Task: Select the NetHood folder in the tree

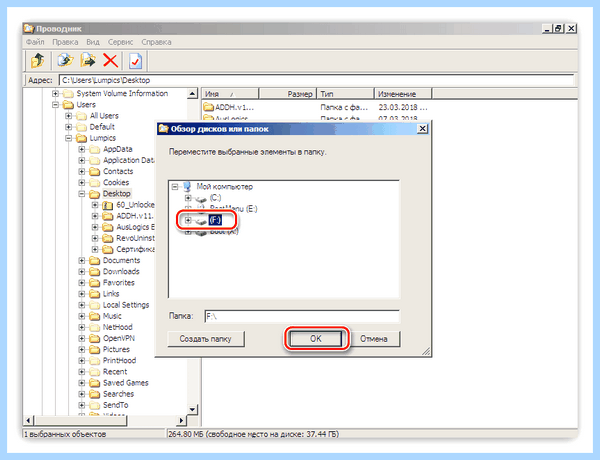Action: pos(117,327)
